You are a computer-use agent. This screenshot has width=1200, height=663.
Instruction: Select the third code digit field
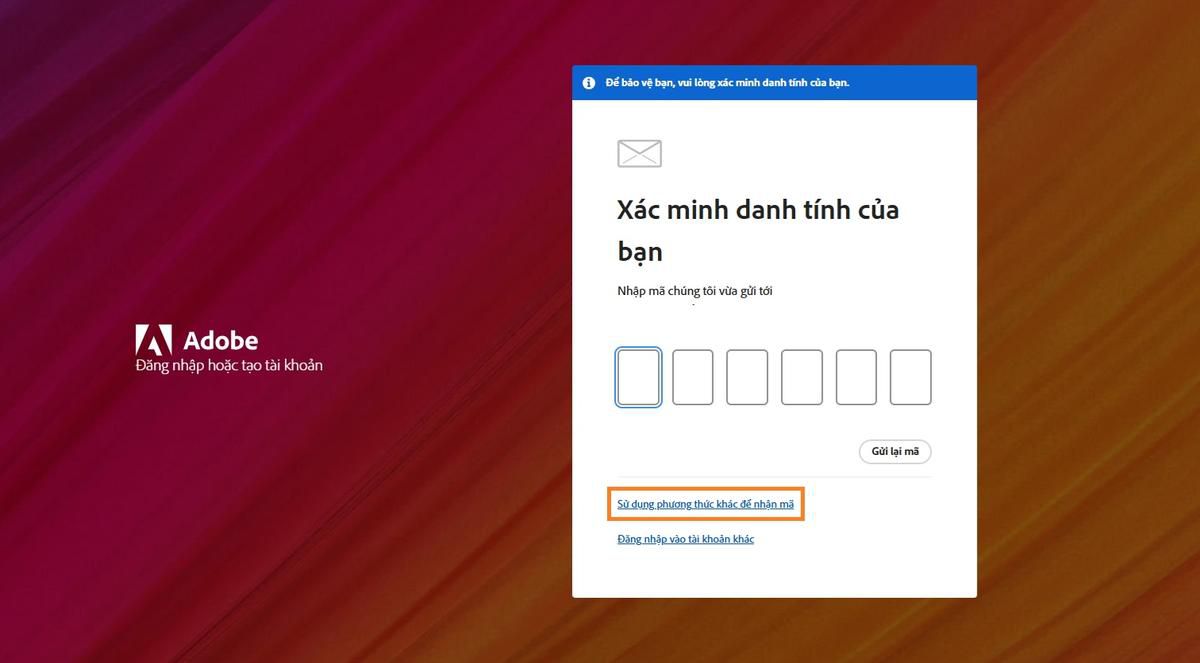point(747,377)
